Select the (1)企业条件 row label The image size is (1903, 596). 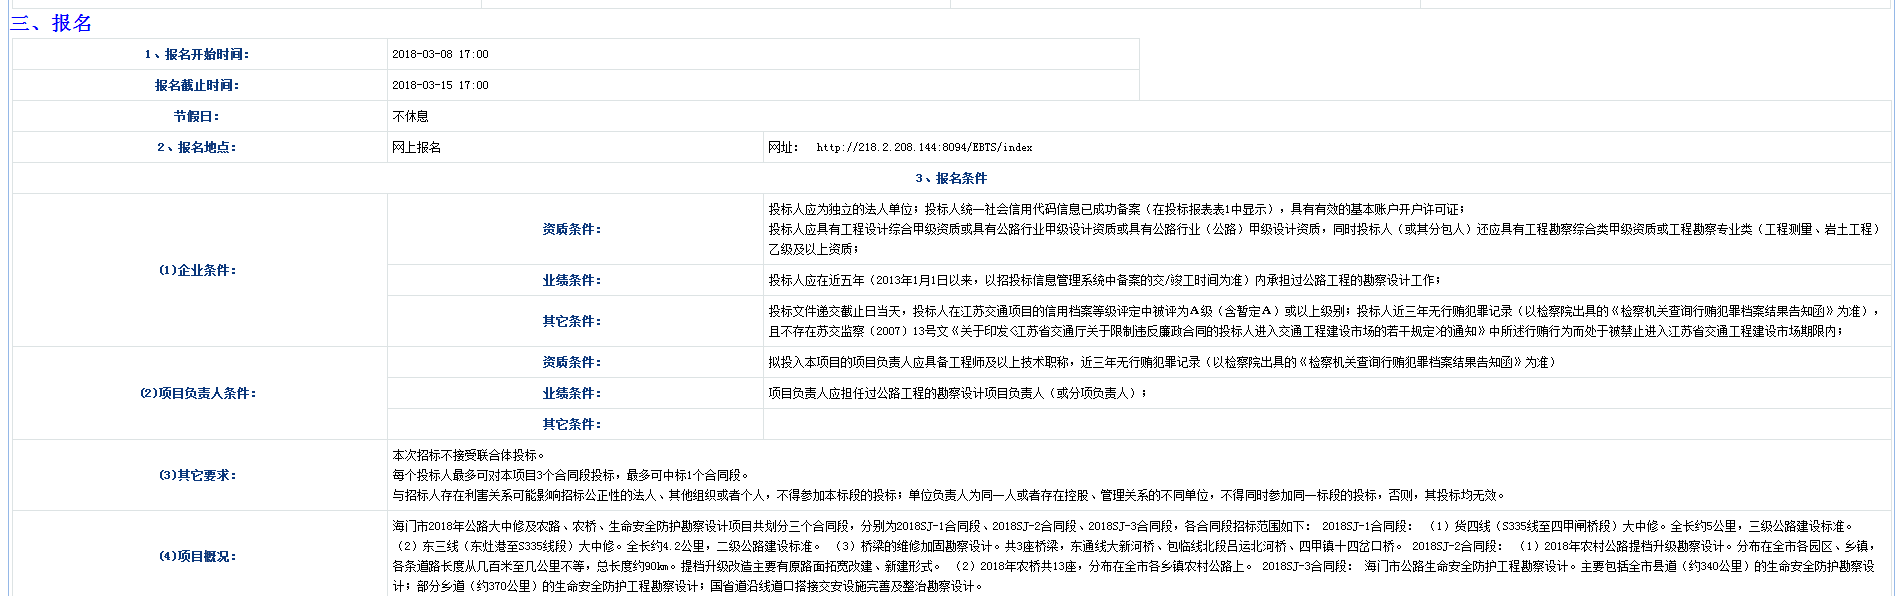(x=198, y=270)
